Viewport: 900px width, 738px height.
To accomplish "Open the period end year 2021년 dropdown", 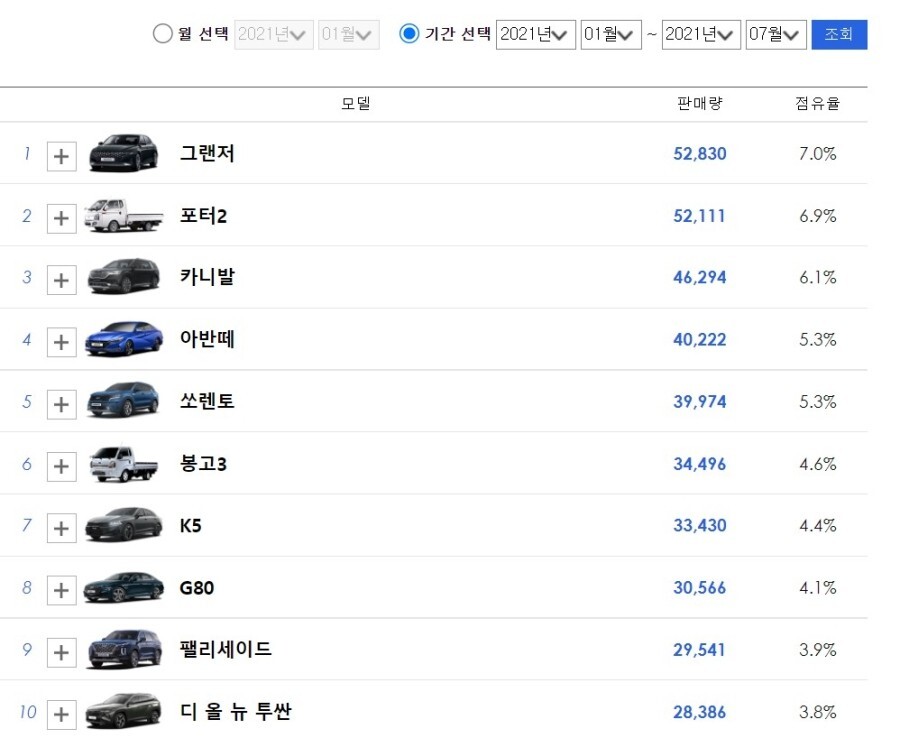I will (x=701, y=35).
